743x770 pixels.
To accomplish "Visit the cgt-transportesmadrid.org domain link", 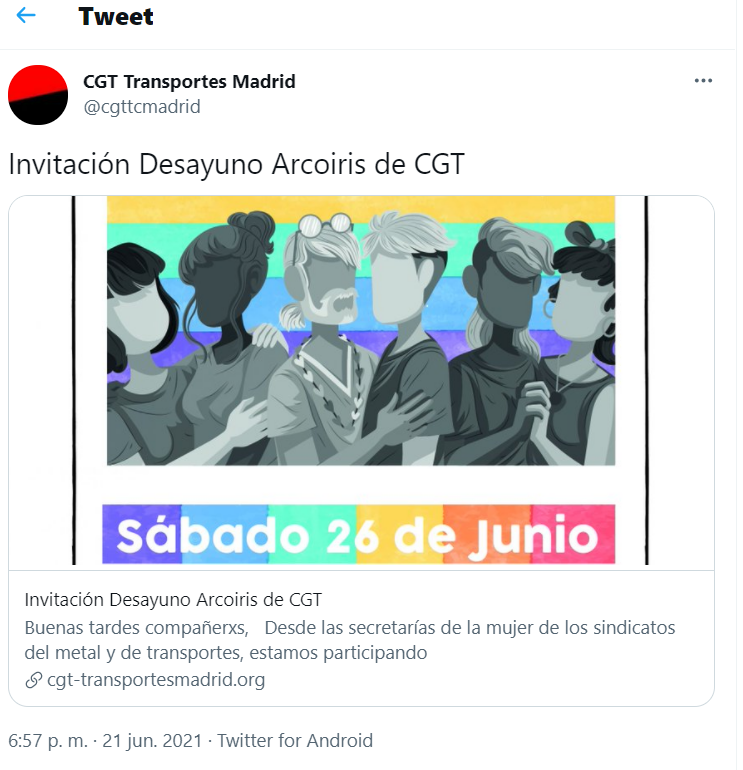I will coord(156,680).
